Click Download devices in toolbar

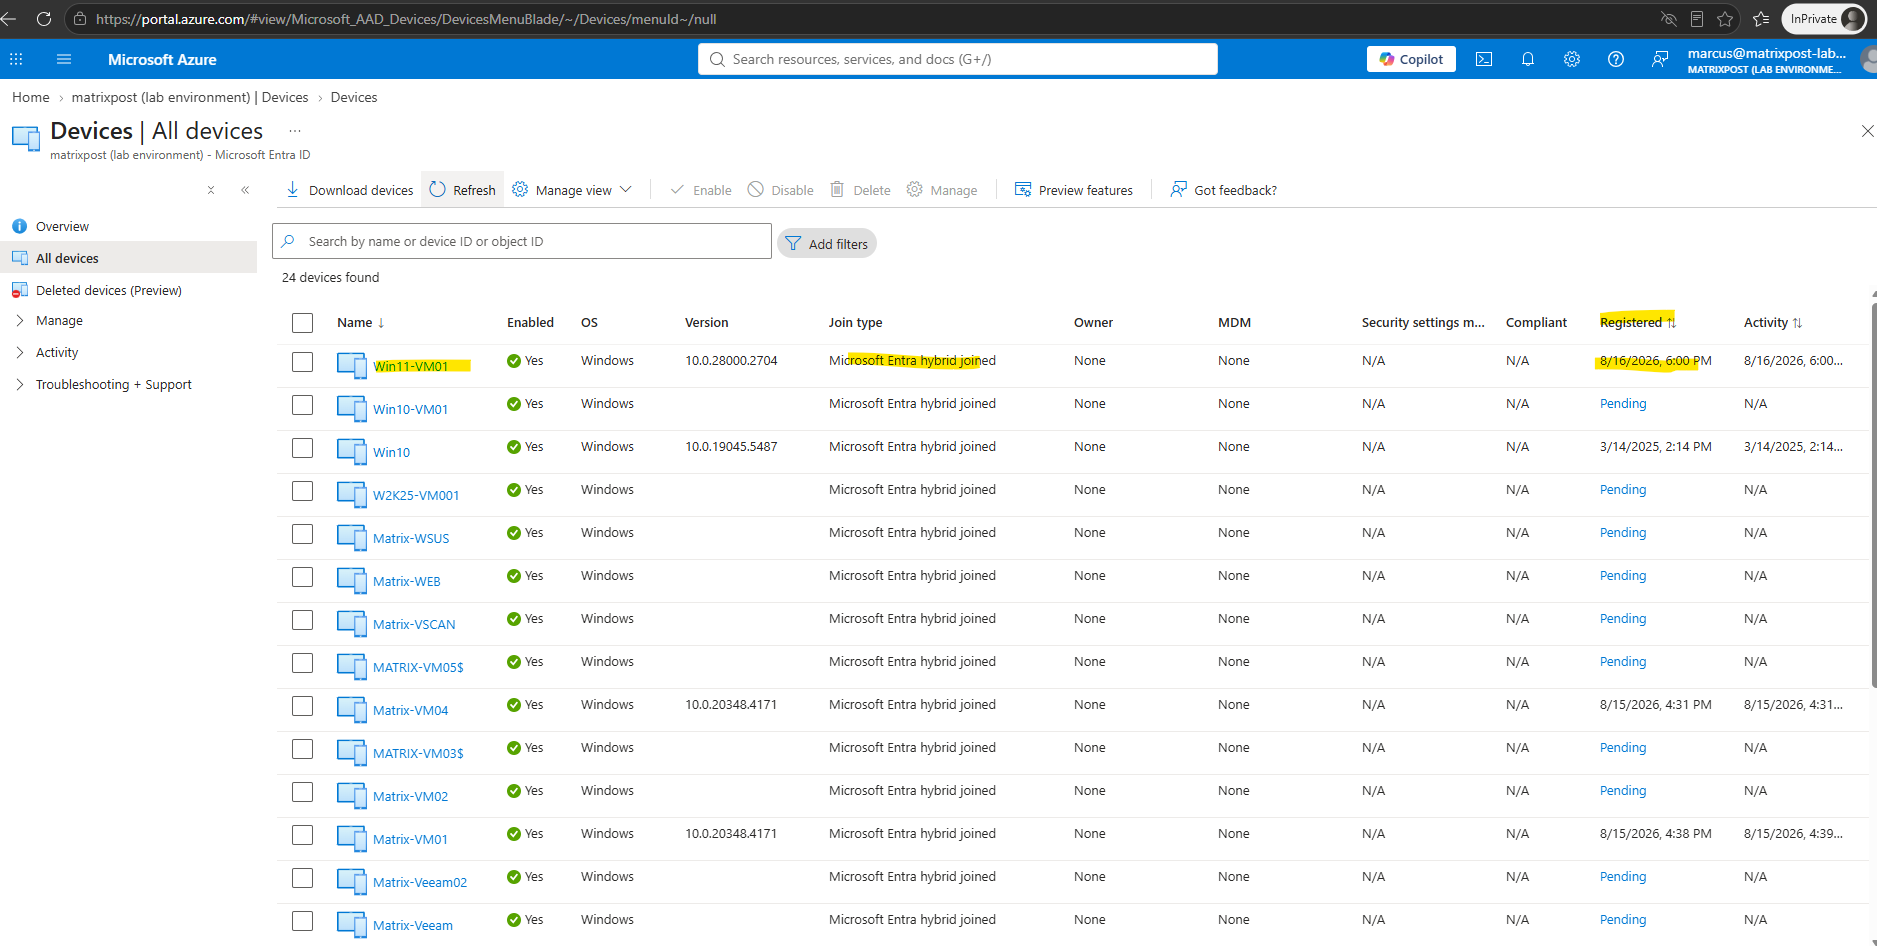(349, 190)
